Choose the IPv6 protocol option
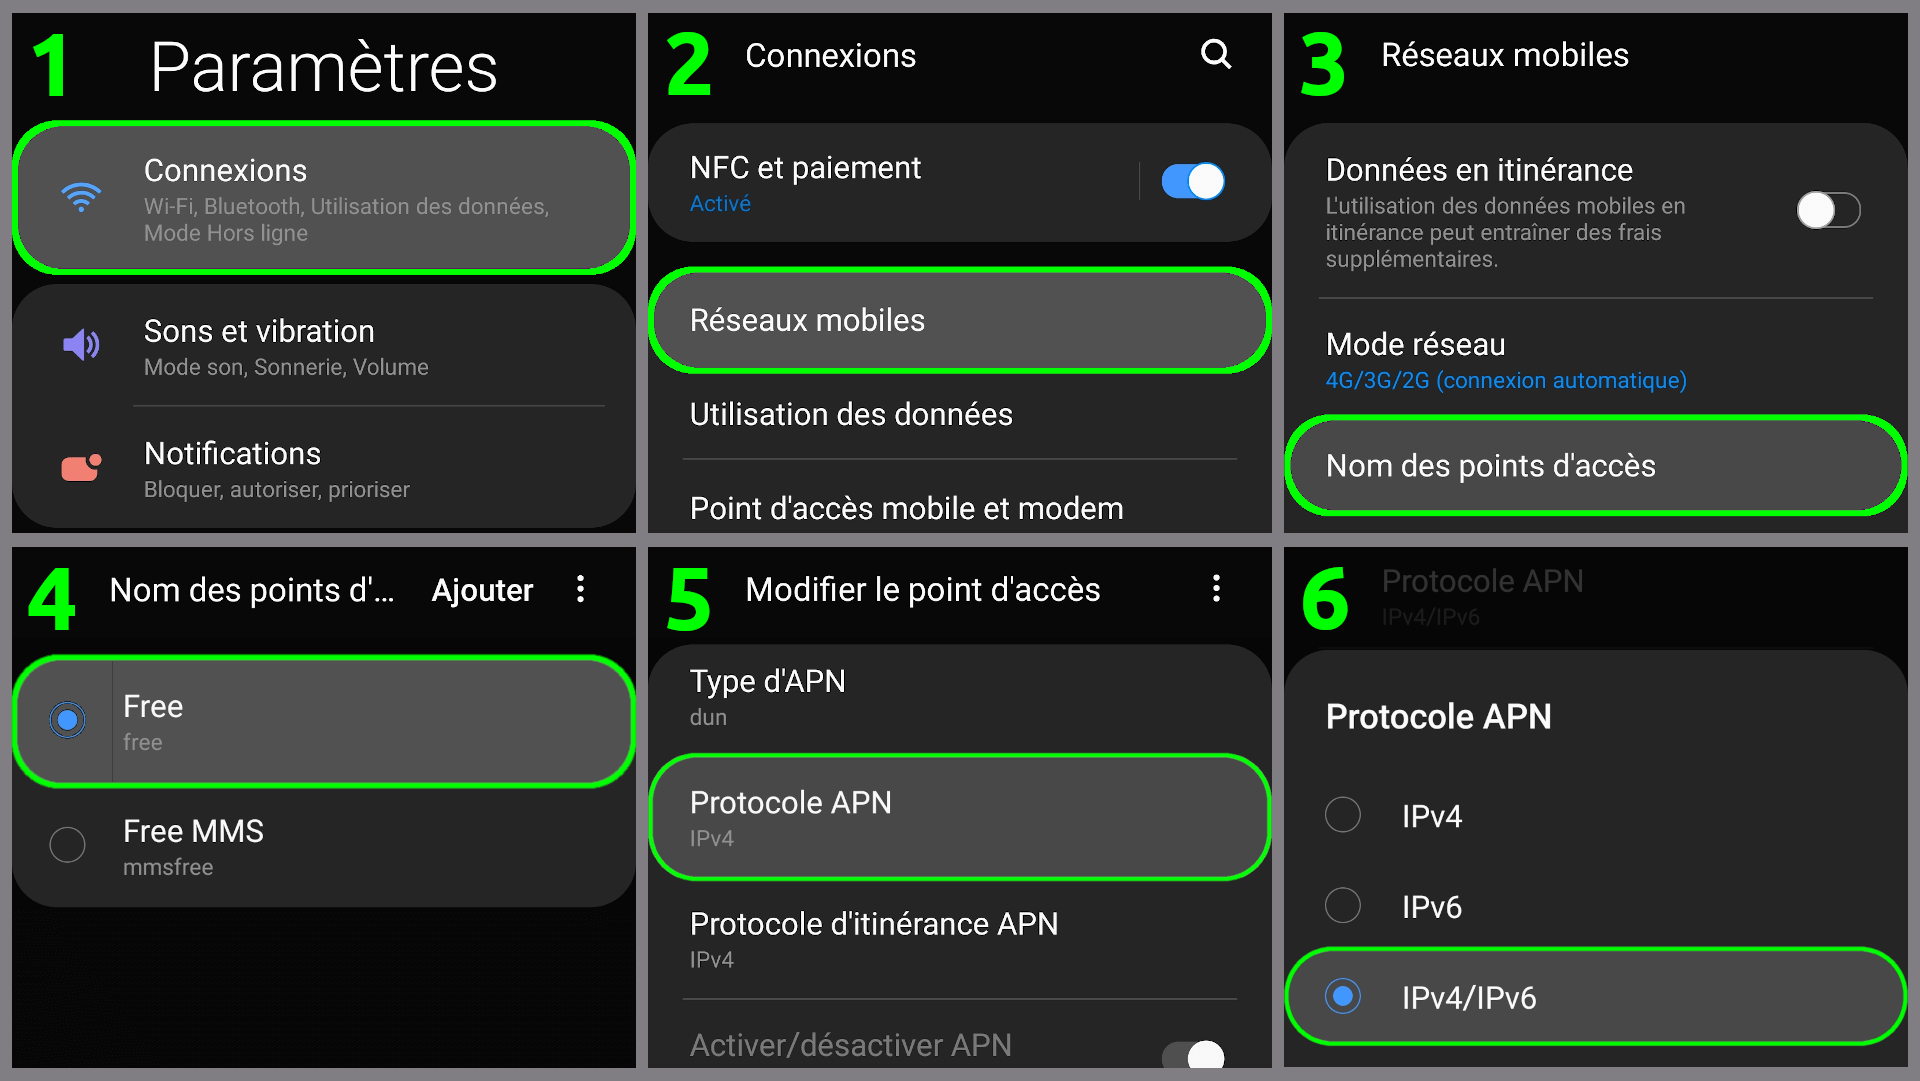The image size is (1920, 1081). click(x=1343, y=906)
